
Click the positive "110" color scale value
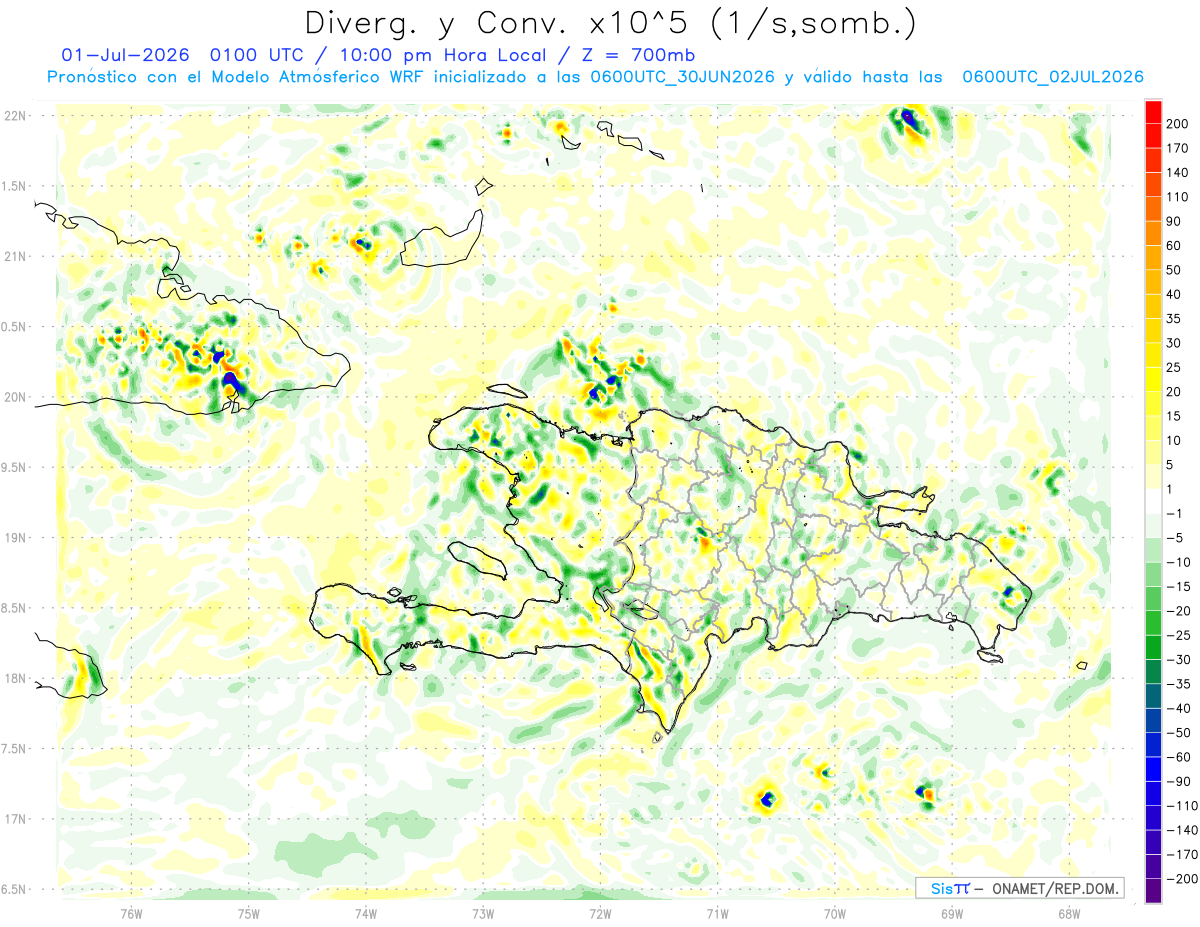(1177, 196)
